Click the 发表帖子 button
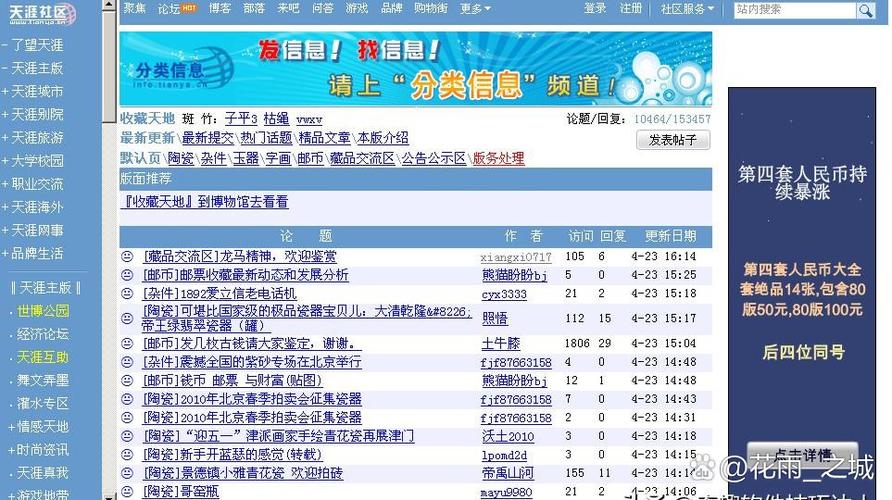The height and width of the screenshot is (500, 892). click(x=673, y=140)
